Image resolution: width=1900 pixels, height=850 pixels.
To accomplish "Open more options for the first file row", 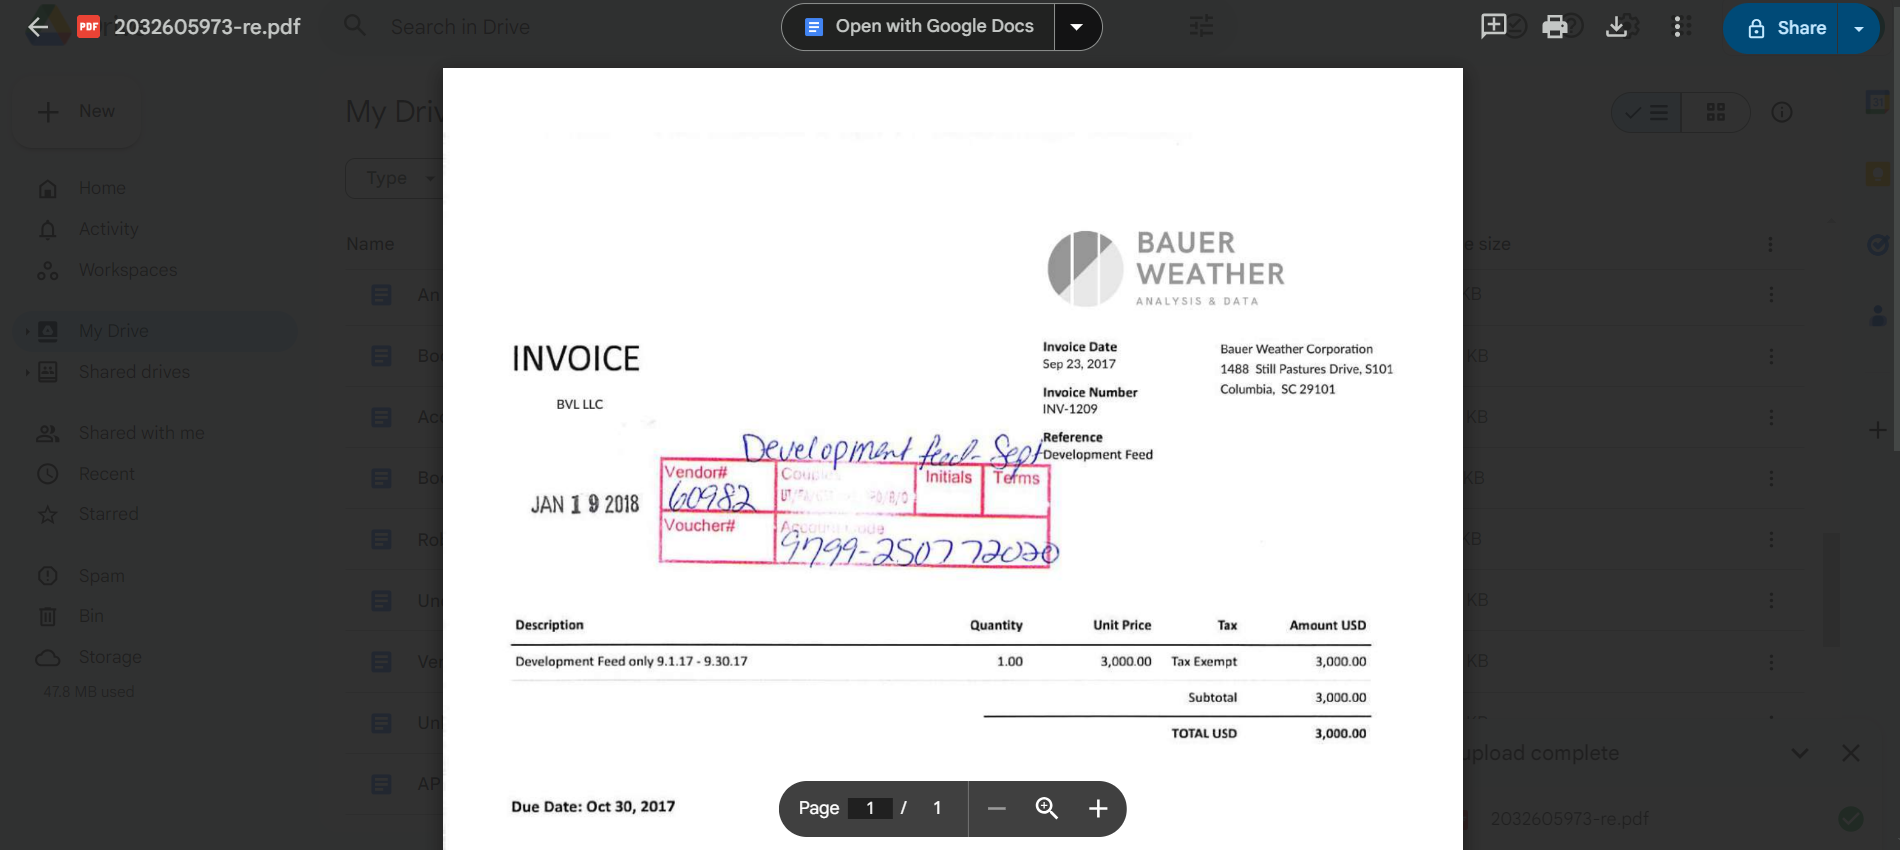I will (1771, 294).
